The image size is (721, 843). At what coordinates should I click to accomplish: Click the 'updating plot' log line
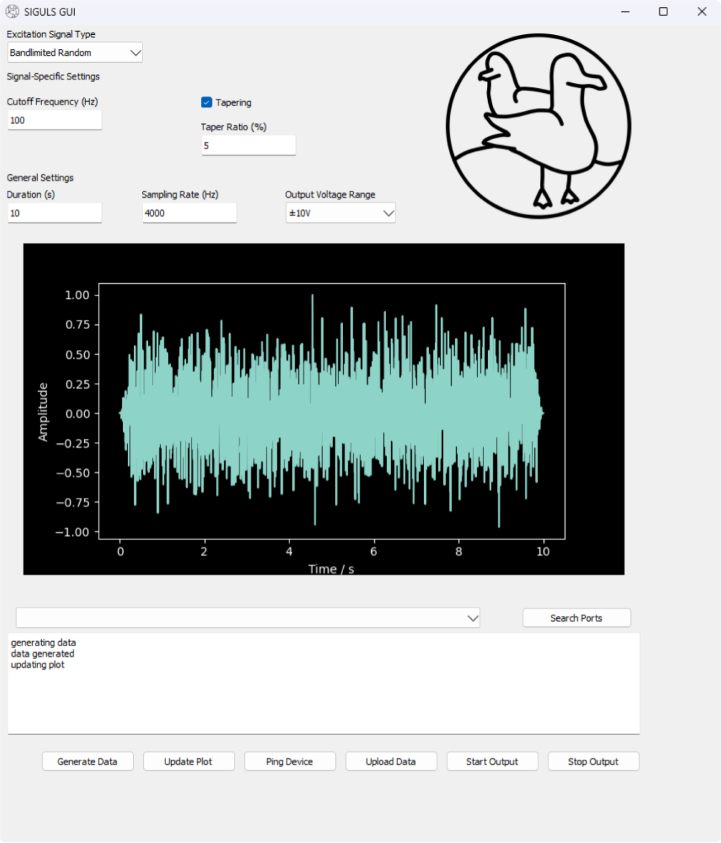point(38,665)
